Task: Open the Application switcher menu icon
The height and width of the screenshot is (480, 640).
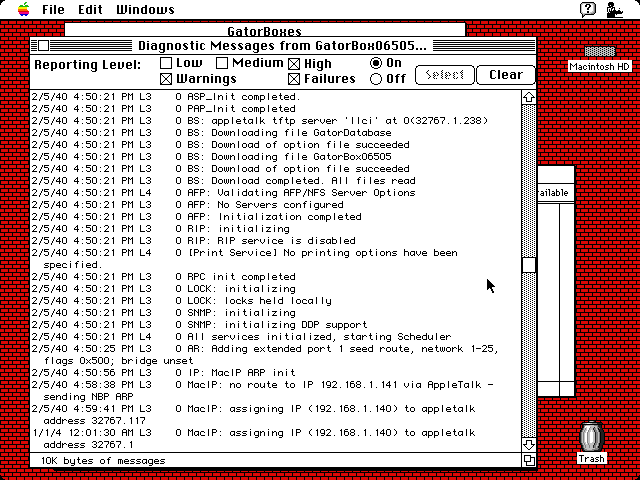Action: 614,9
